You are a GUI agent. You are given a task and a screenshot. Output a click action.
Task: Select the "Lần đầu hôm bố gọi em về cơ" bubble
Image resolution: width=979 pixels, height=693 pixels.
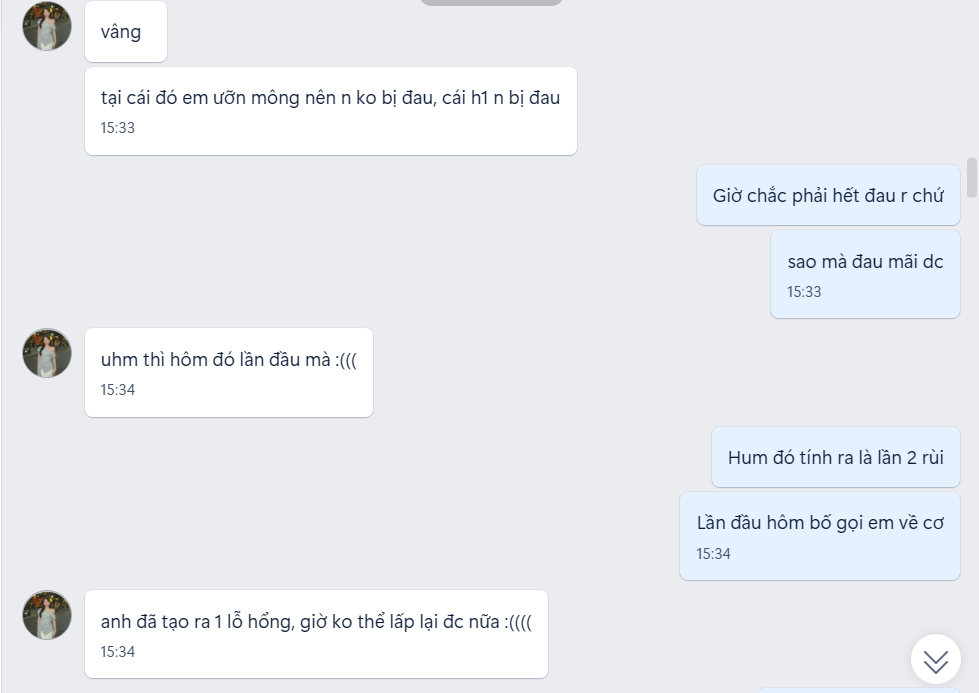tap(820, 536)
